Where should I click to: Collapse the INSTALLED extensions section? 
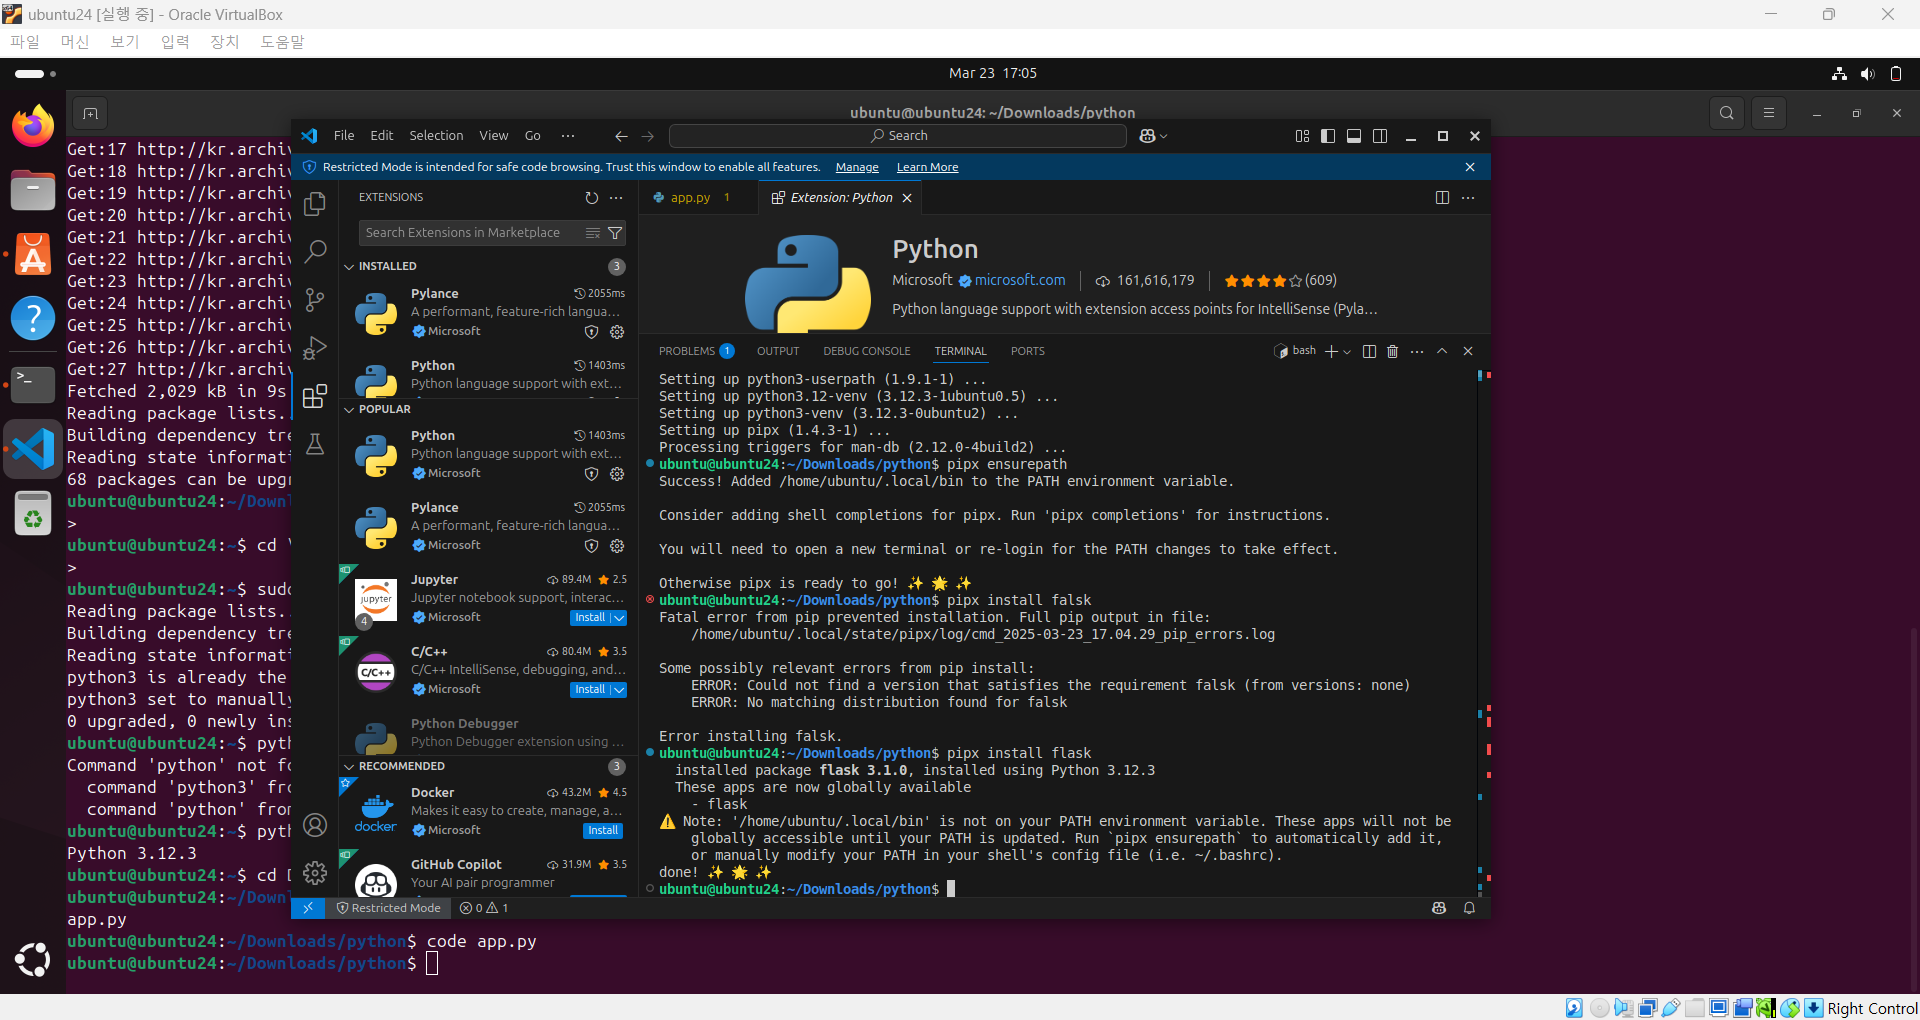349,266
